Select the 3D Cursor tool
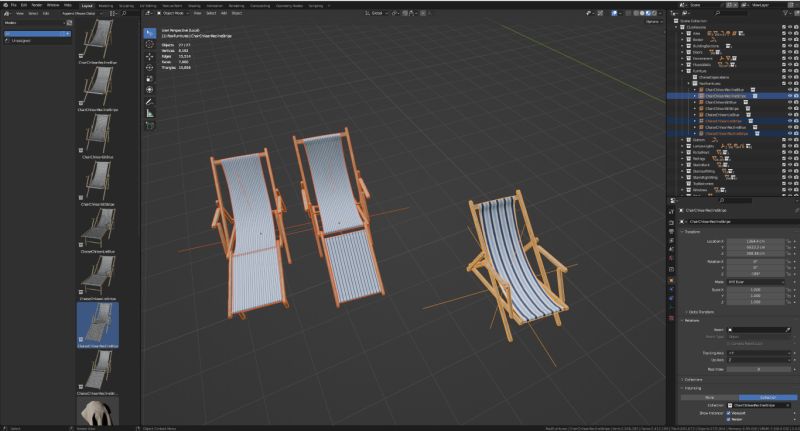Image resolution: width=800 pixels, height=431 pixels. tap(149, 44)
